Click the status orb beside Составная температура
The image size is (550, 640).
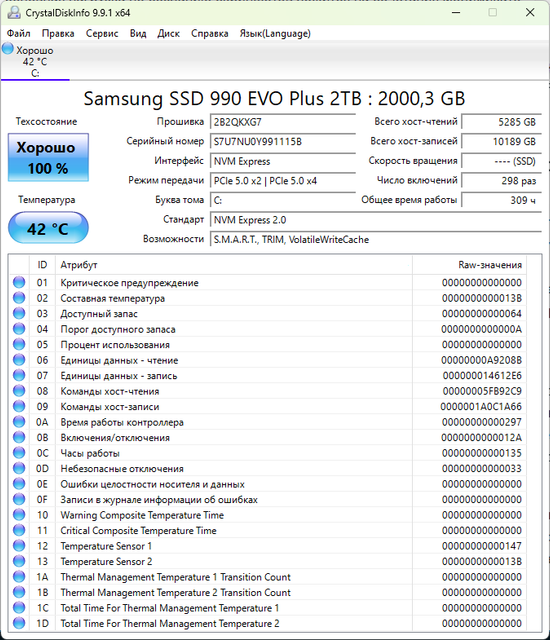[x=19, y=298]
